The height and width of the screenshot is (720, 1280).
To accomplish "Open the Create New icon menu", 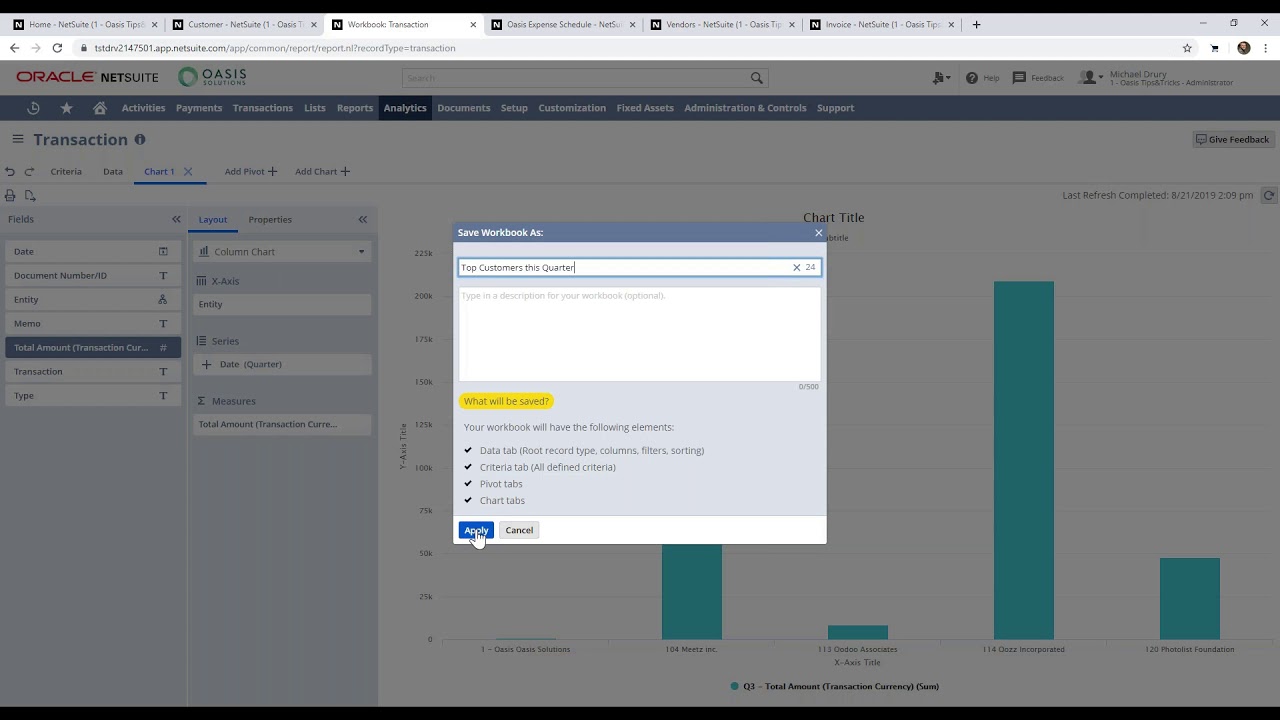I will pos(940,78).
